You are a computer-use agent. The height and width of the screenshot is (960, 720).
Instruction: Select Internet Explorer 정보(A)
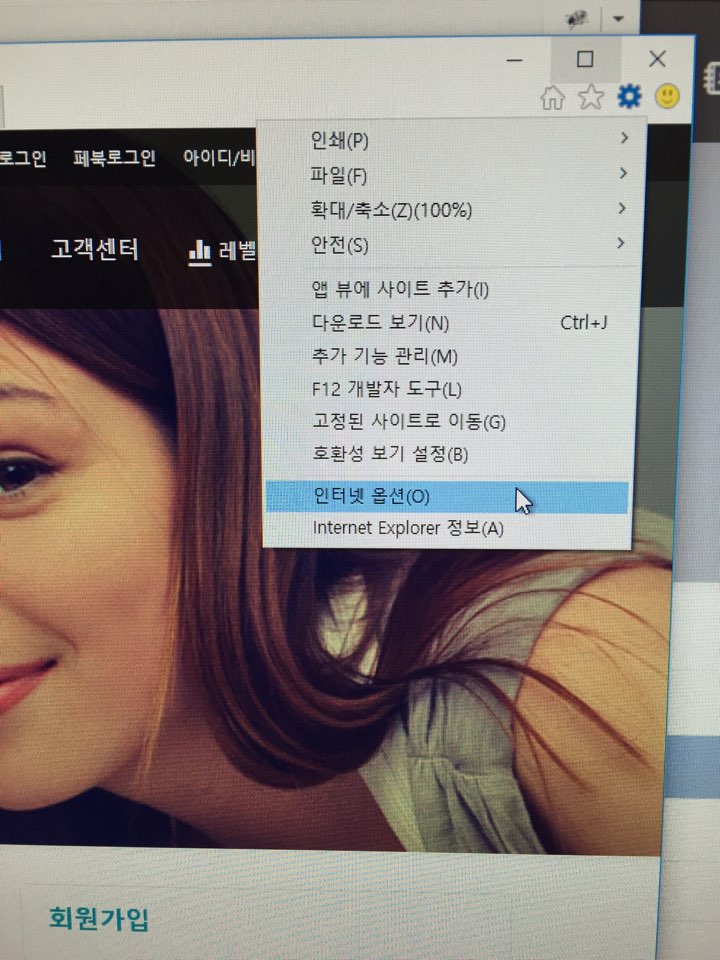(x=447, y=528)
